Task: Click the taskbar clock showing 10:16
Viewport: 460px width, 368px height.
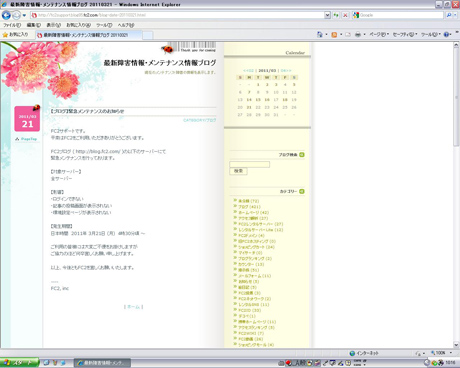Action: (450, 362)
